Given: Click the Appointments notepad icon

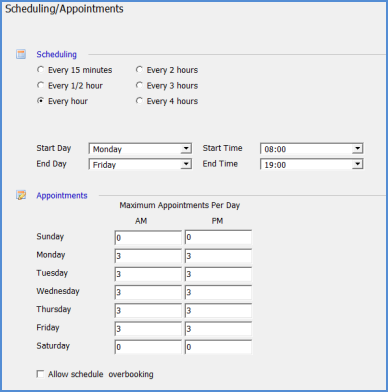Looking at the screenshot, I should click(x=21, y=195).
